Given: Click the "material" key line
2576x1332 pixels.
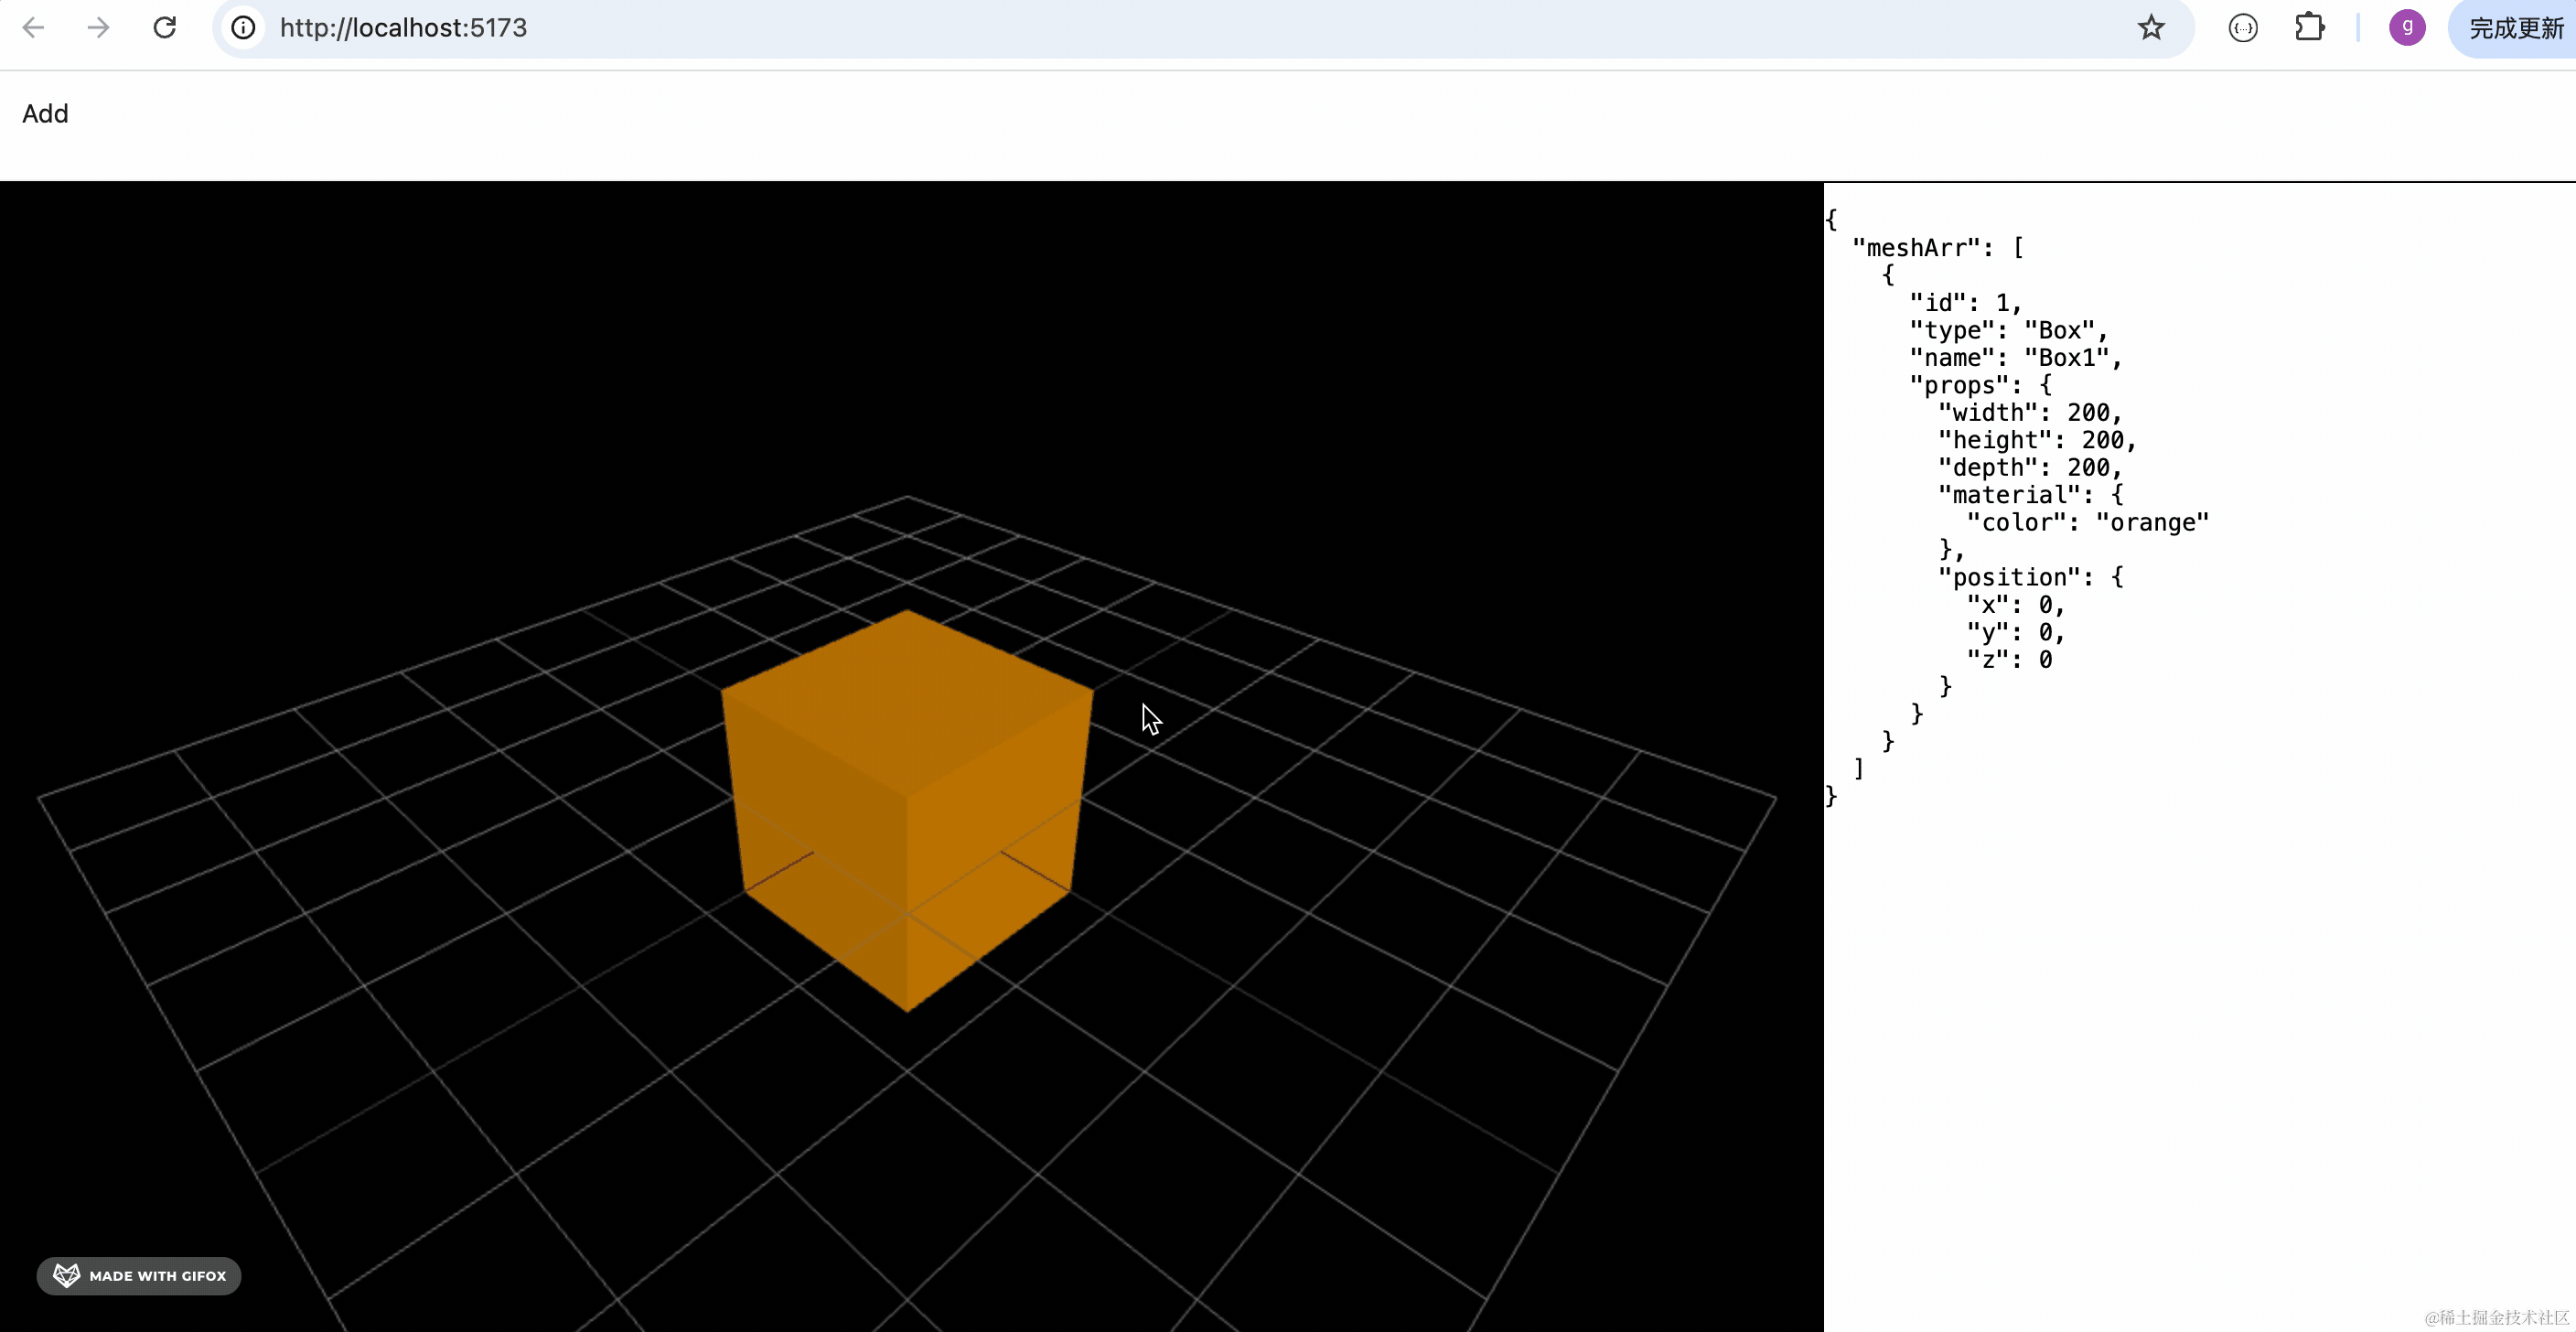Looking at the screenshot, I should (2031, 495).
